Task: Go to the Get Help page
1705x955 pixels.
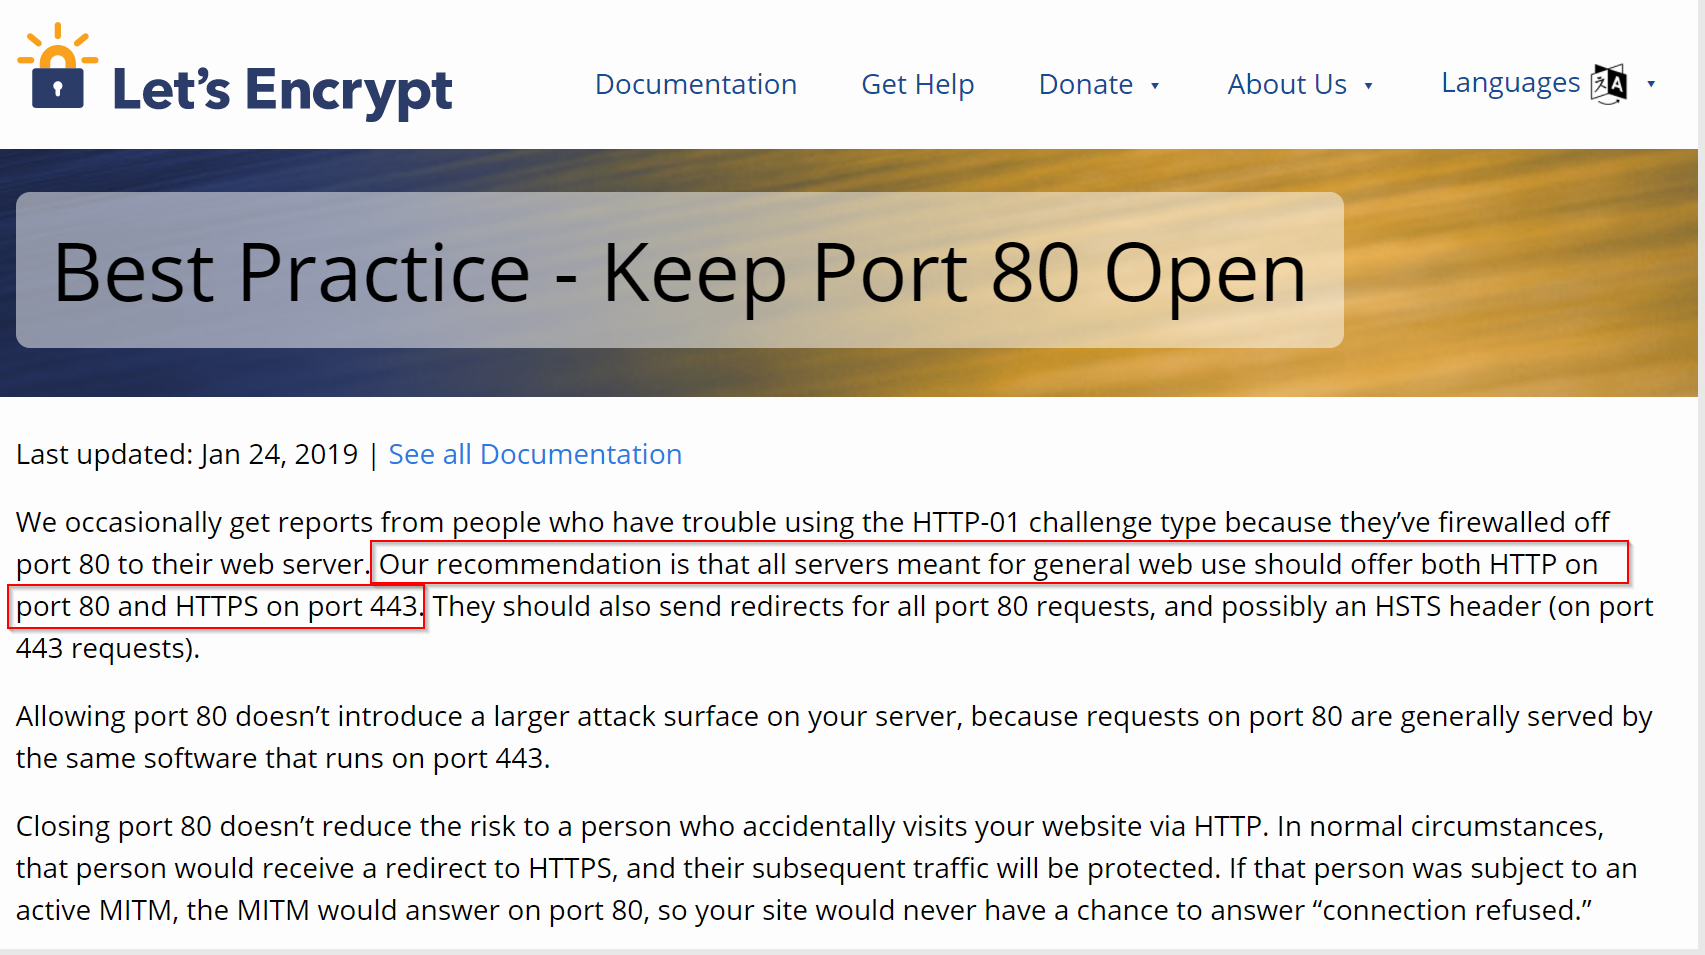Action: (917, 85)
